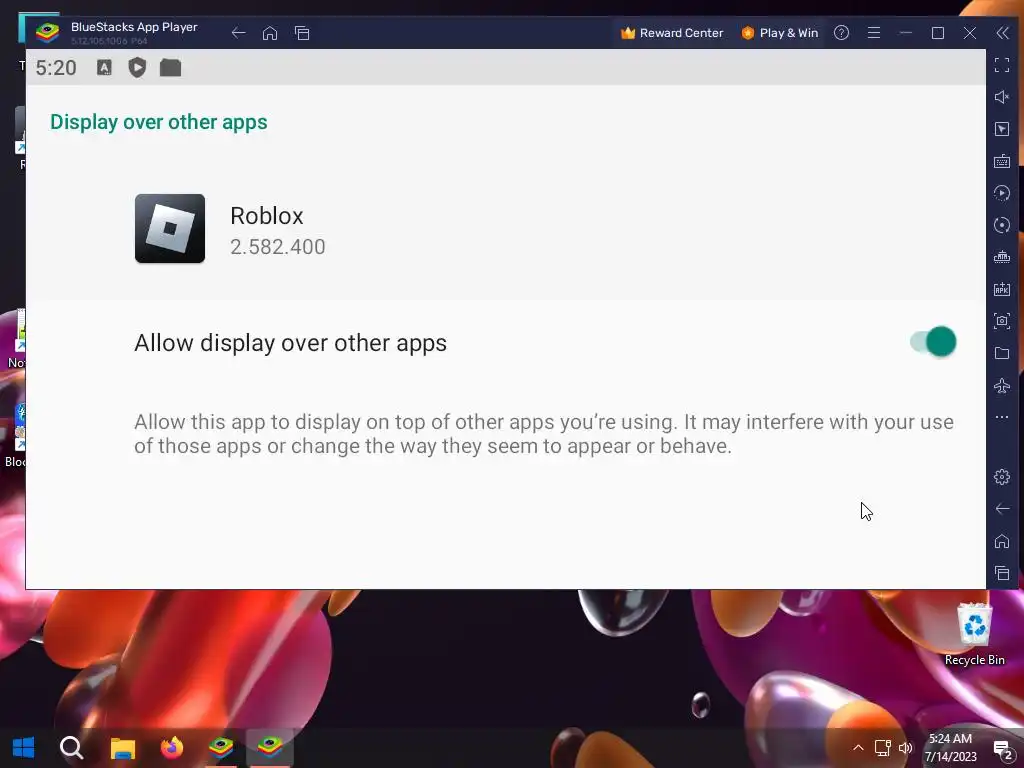Viewport: 1024px width, 768px height.
Task: Click Allow display over other apps label
Action: click(x=291, y=343)
